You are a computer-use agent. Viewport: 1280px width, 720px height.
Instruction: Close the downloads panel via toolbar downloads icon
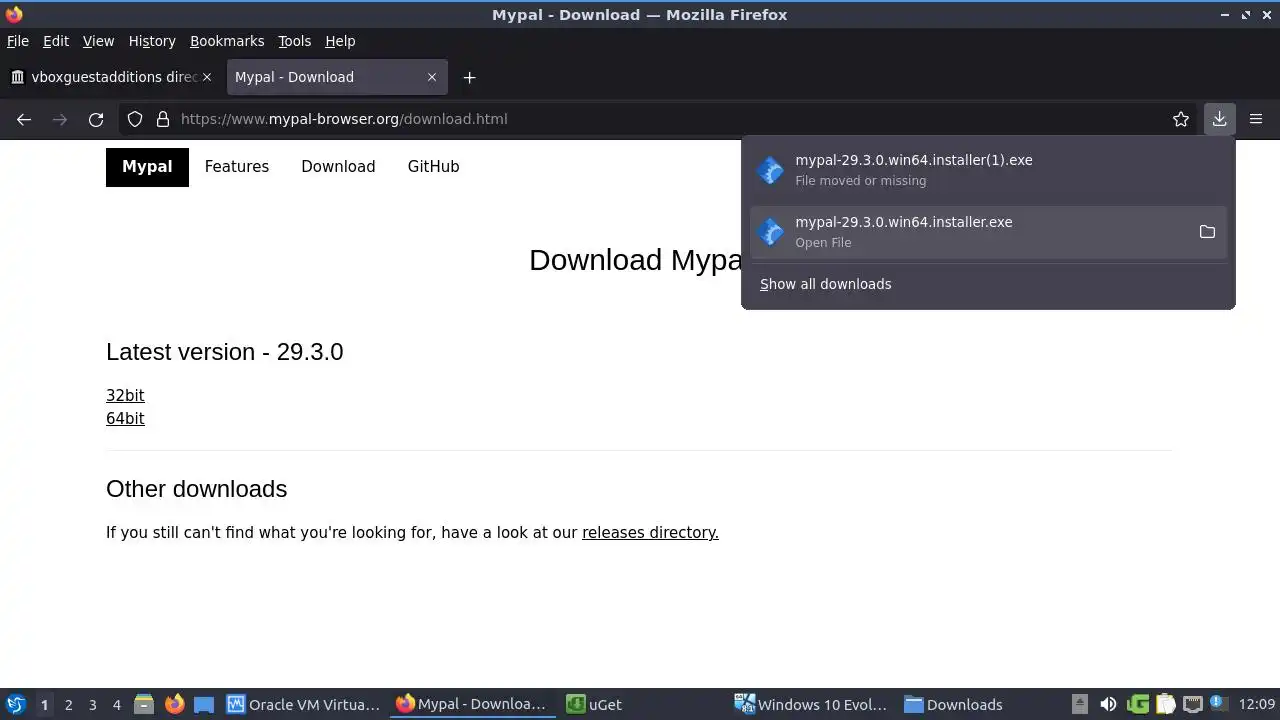(x=1219, y=119)
